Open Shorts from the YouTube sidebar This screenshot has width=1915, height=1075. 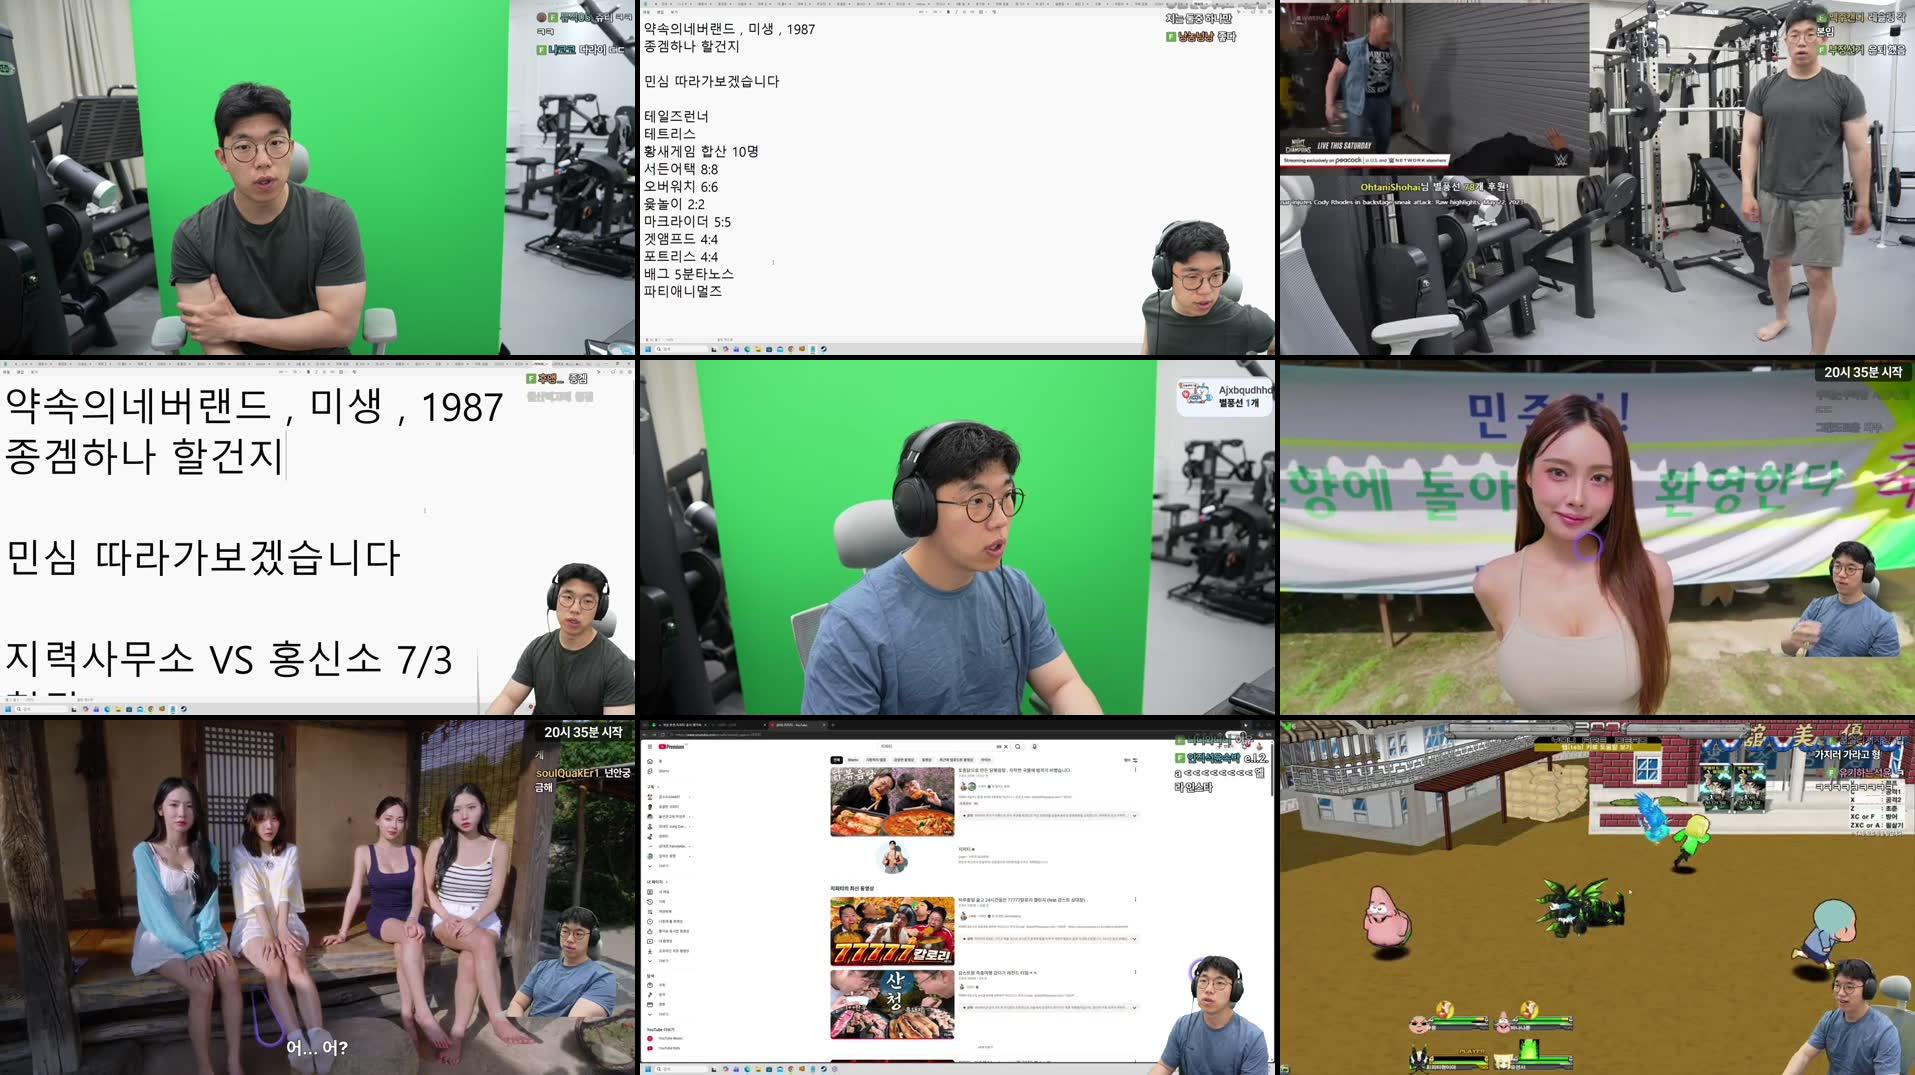[648, 771]
